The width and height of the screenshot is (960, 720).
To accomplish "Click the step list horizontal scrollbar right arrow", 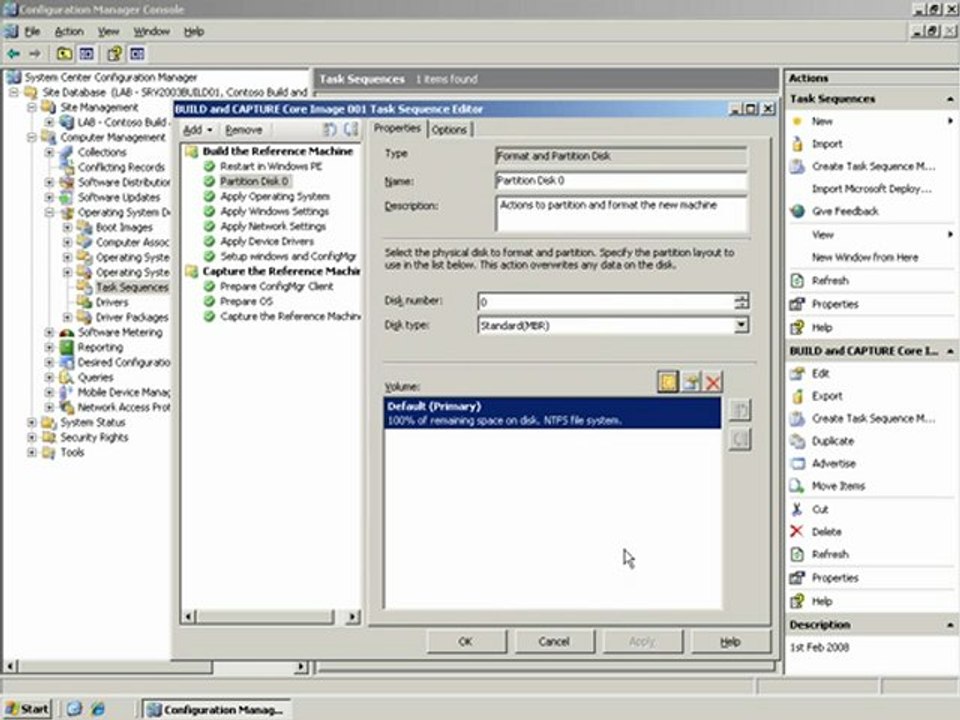I will pos(353,617).
